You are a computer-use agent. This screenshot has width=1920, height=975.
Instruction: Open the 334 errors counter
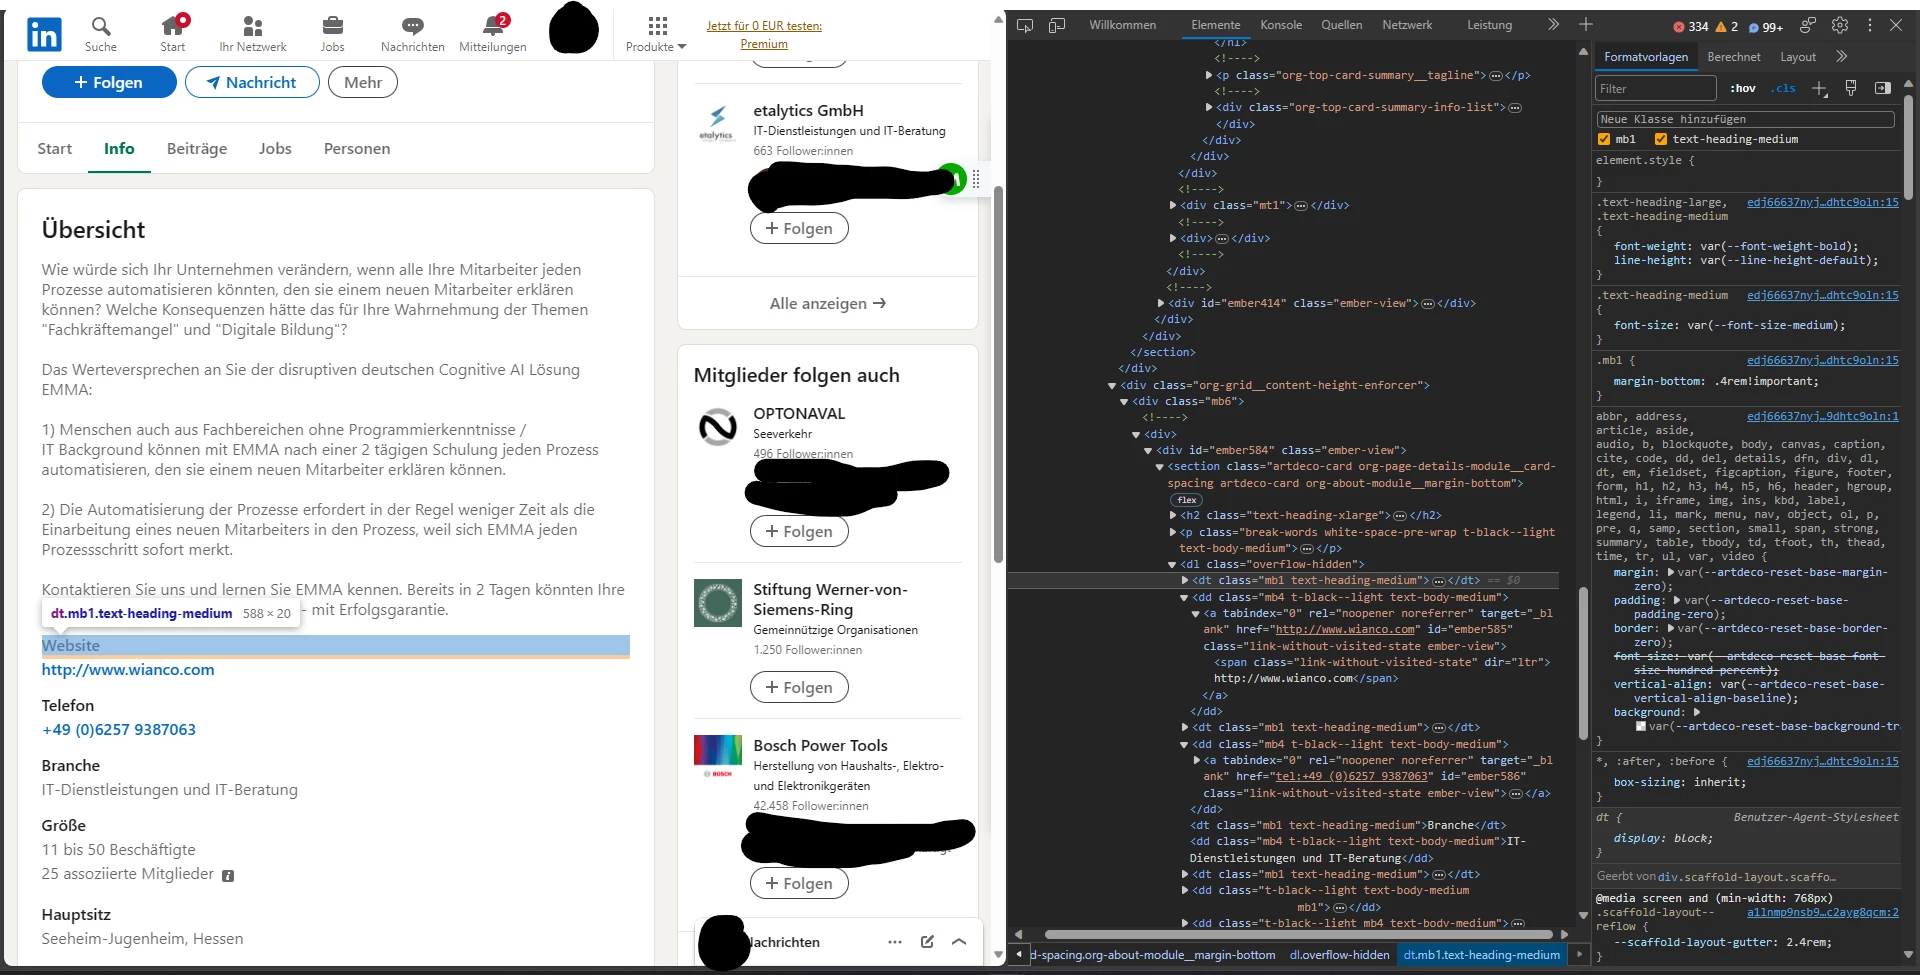1691,27
